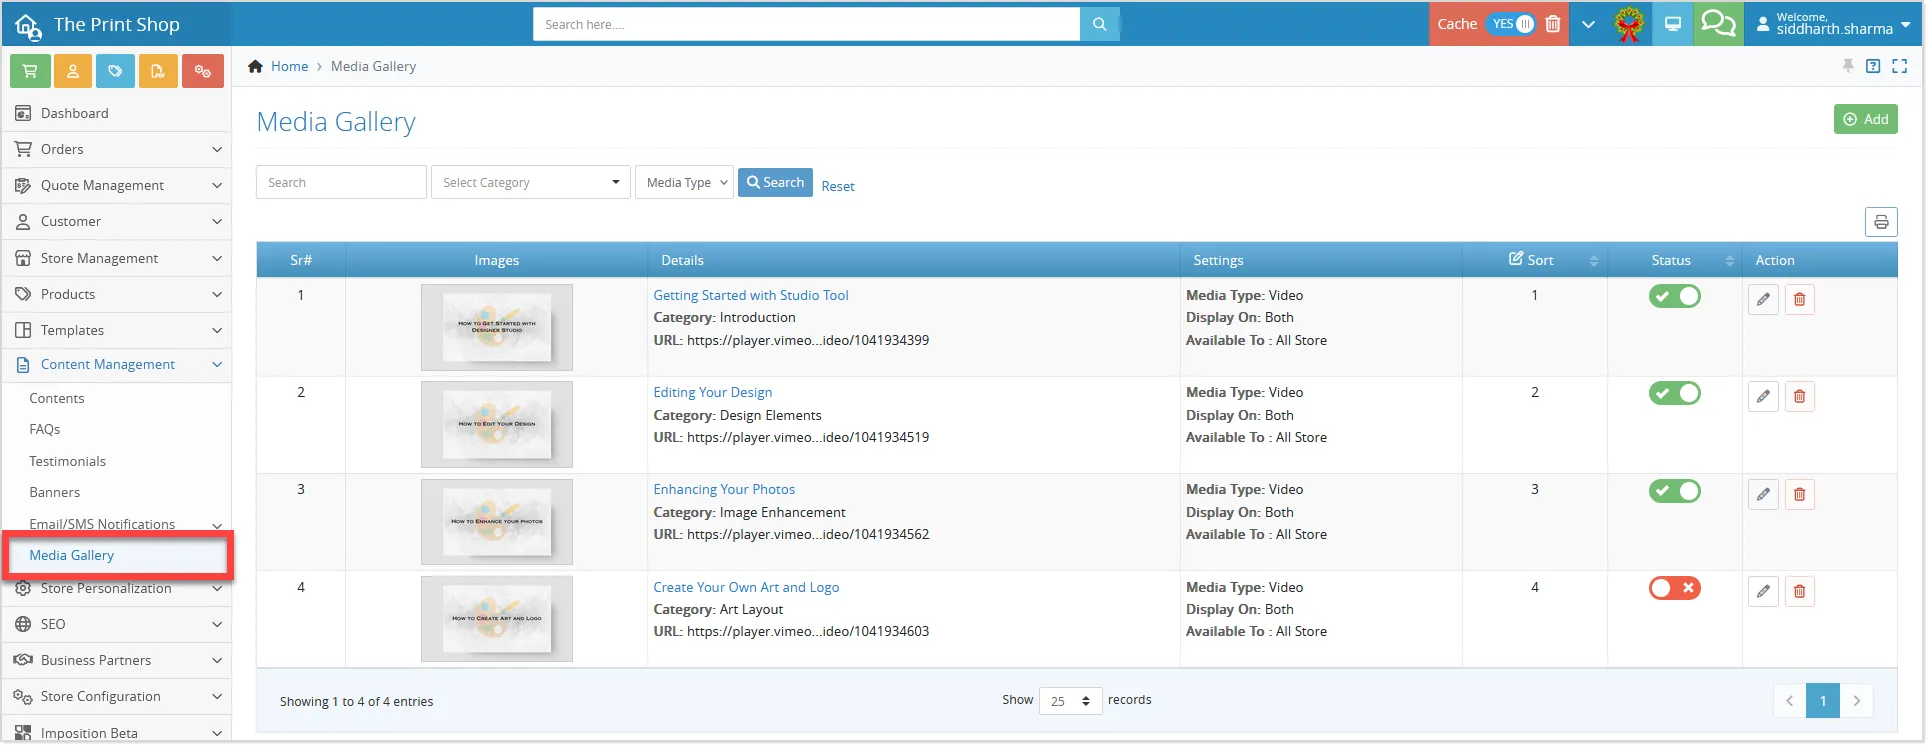
Task: Edit the Getting Started with Studio Tool entry
Action: pos(1764,299)
